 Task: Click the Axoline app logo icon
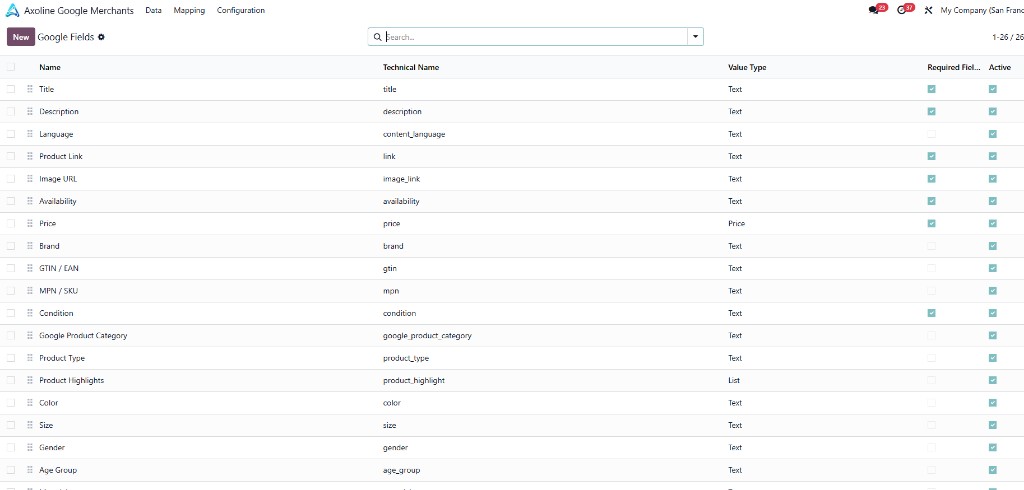click(x=12, y=10)
